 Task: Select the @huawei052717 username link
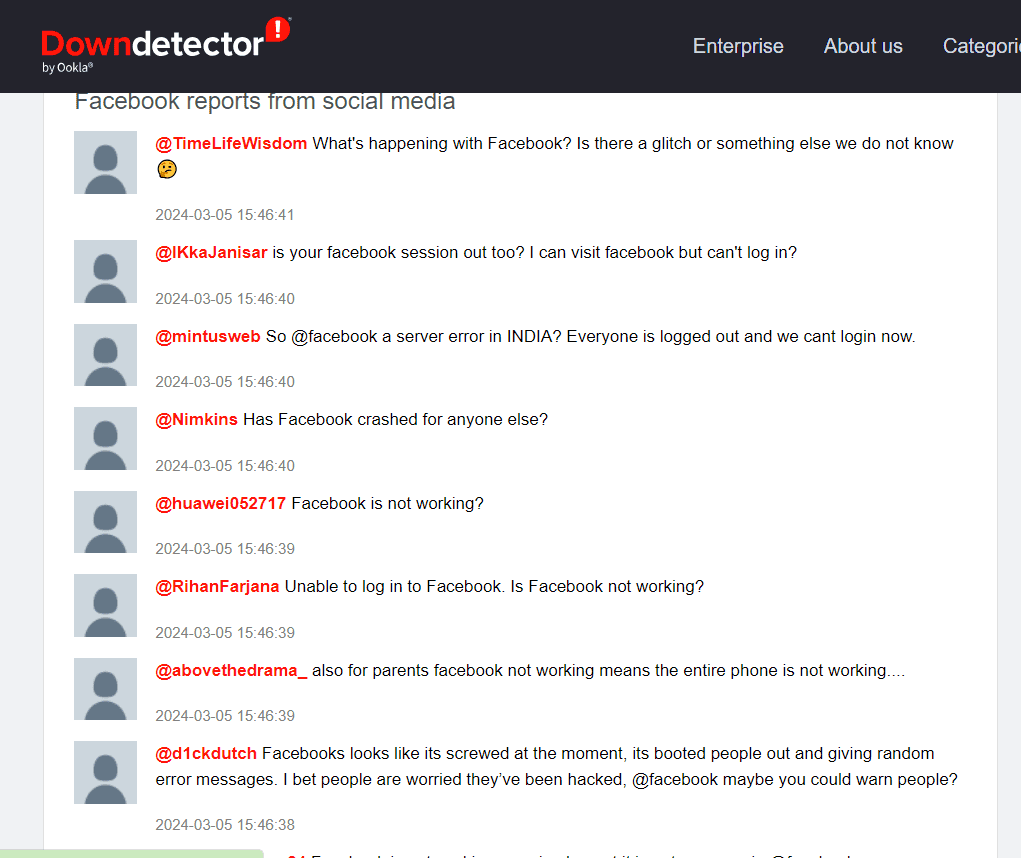[220, 503]
